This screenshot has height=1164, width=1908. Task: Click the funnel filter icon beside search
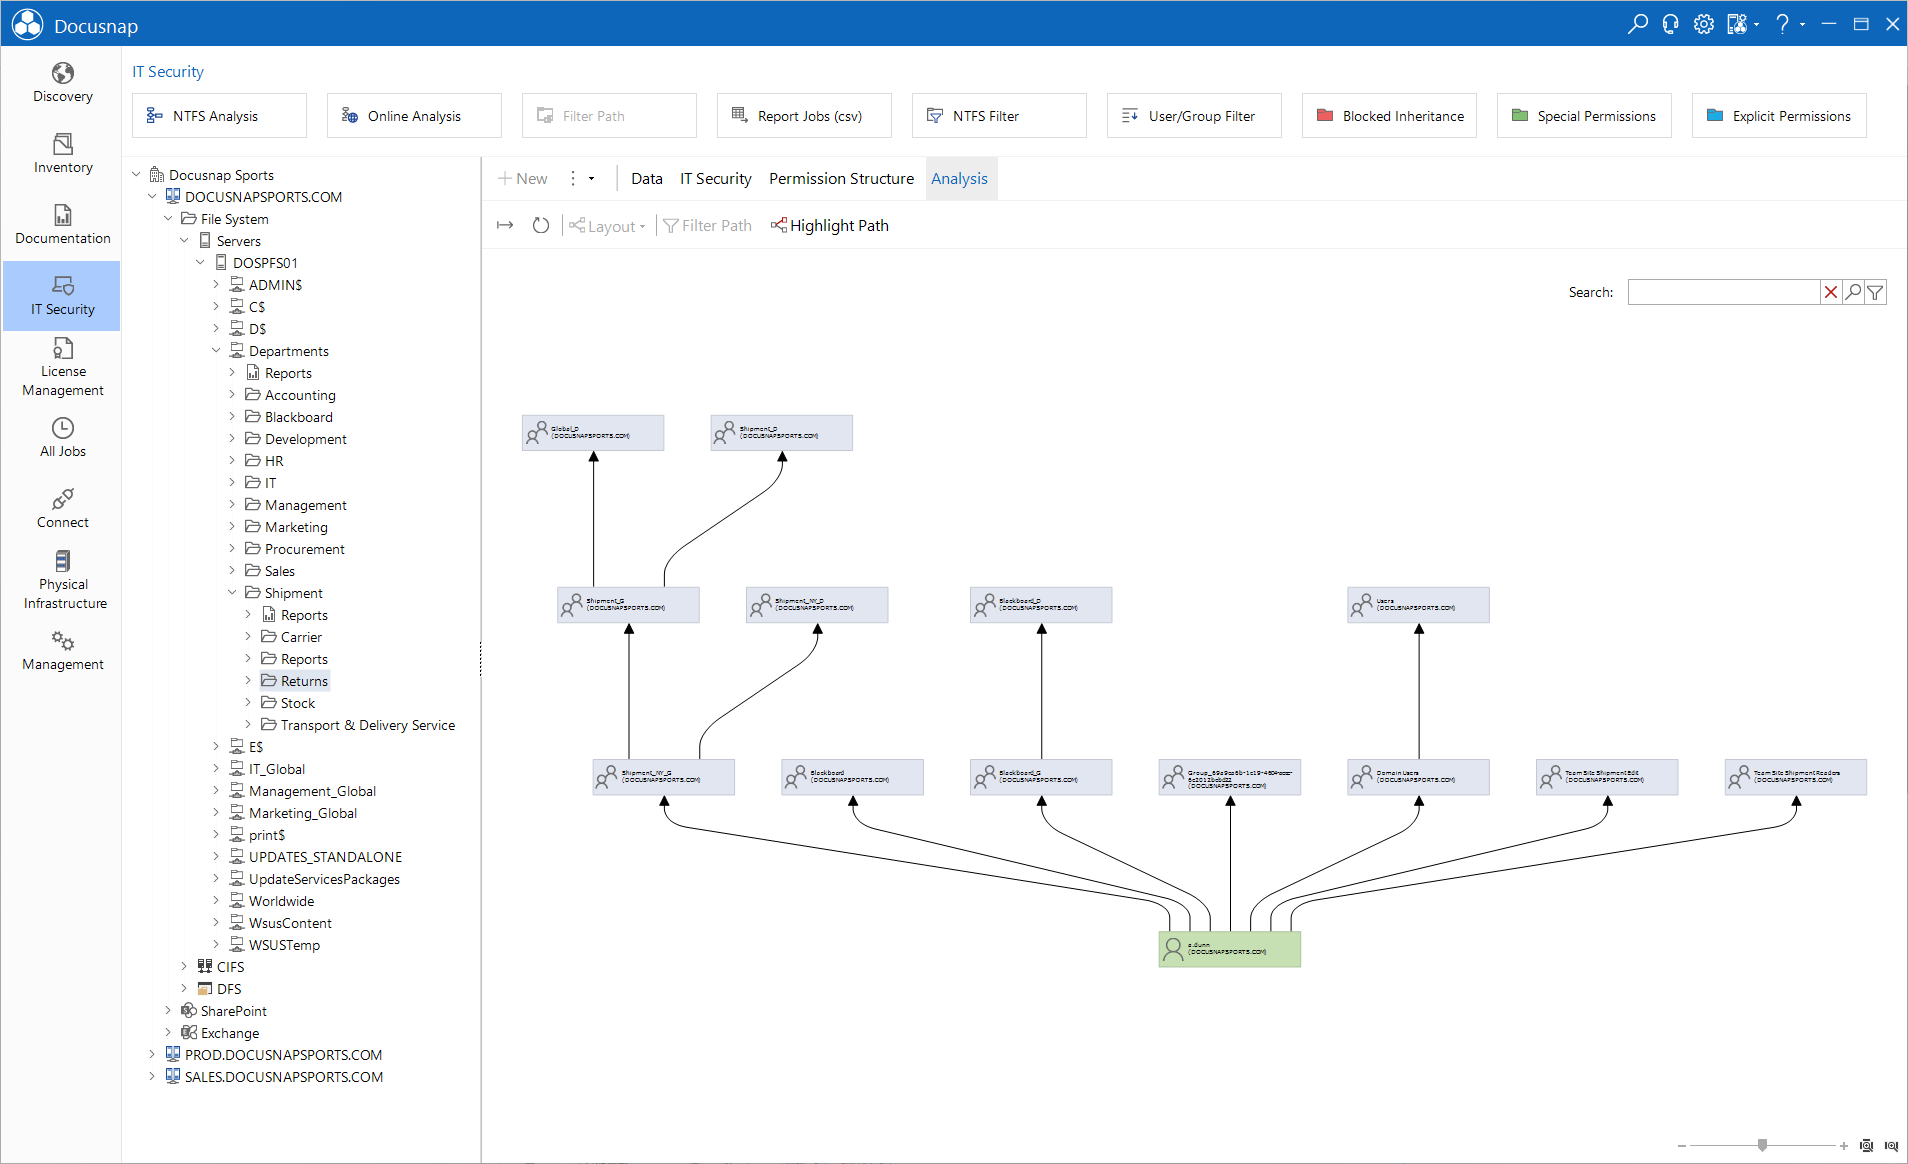(x=1875, y=292)
